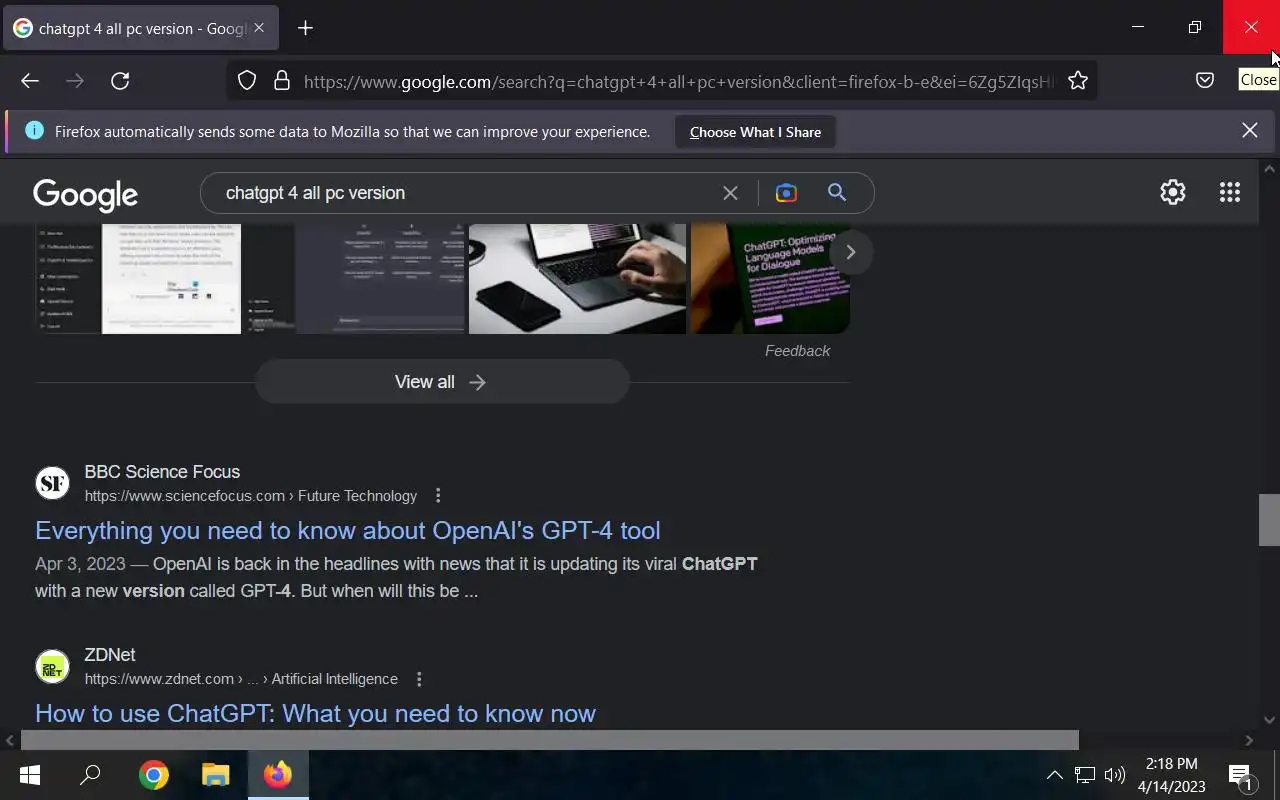Open the ZDNet result options menu
Screen dimensions: 1280x800
[x=419, y=679]
